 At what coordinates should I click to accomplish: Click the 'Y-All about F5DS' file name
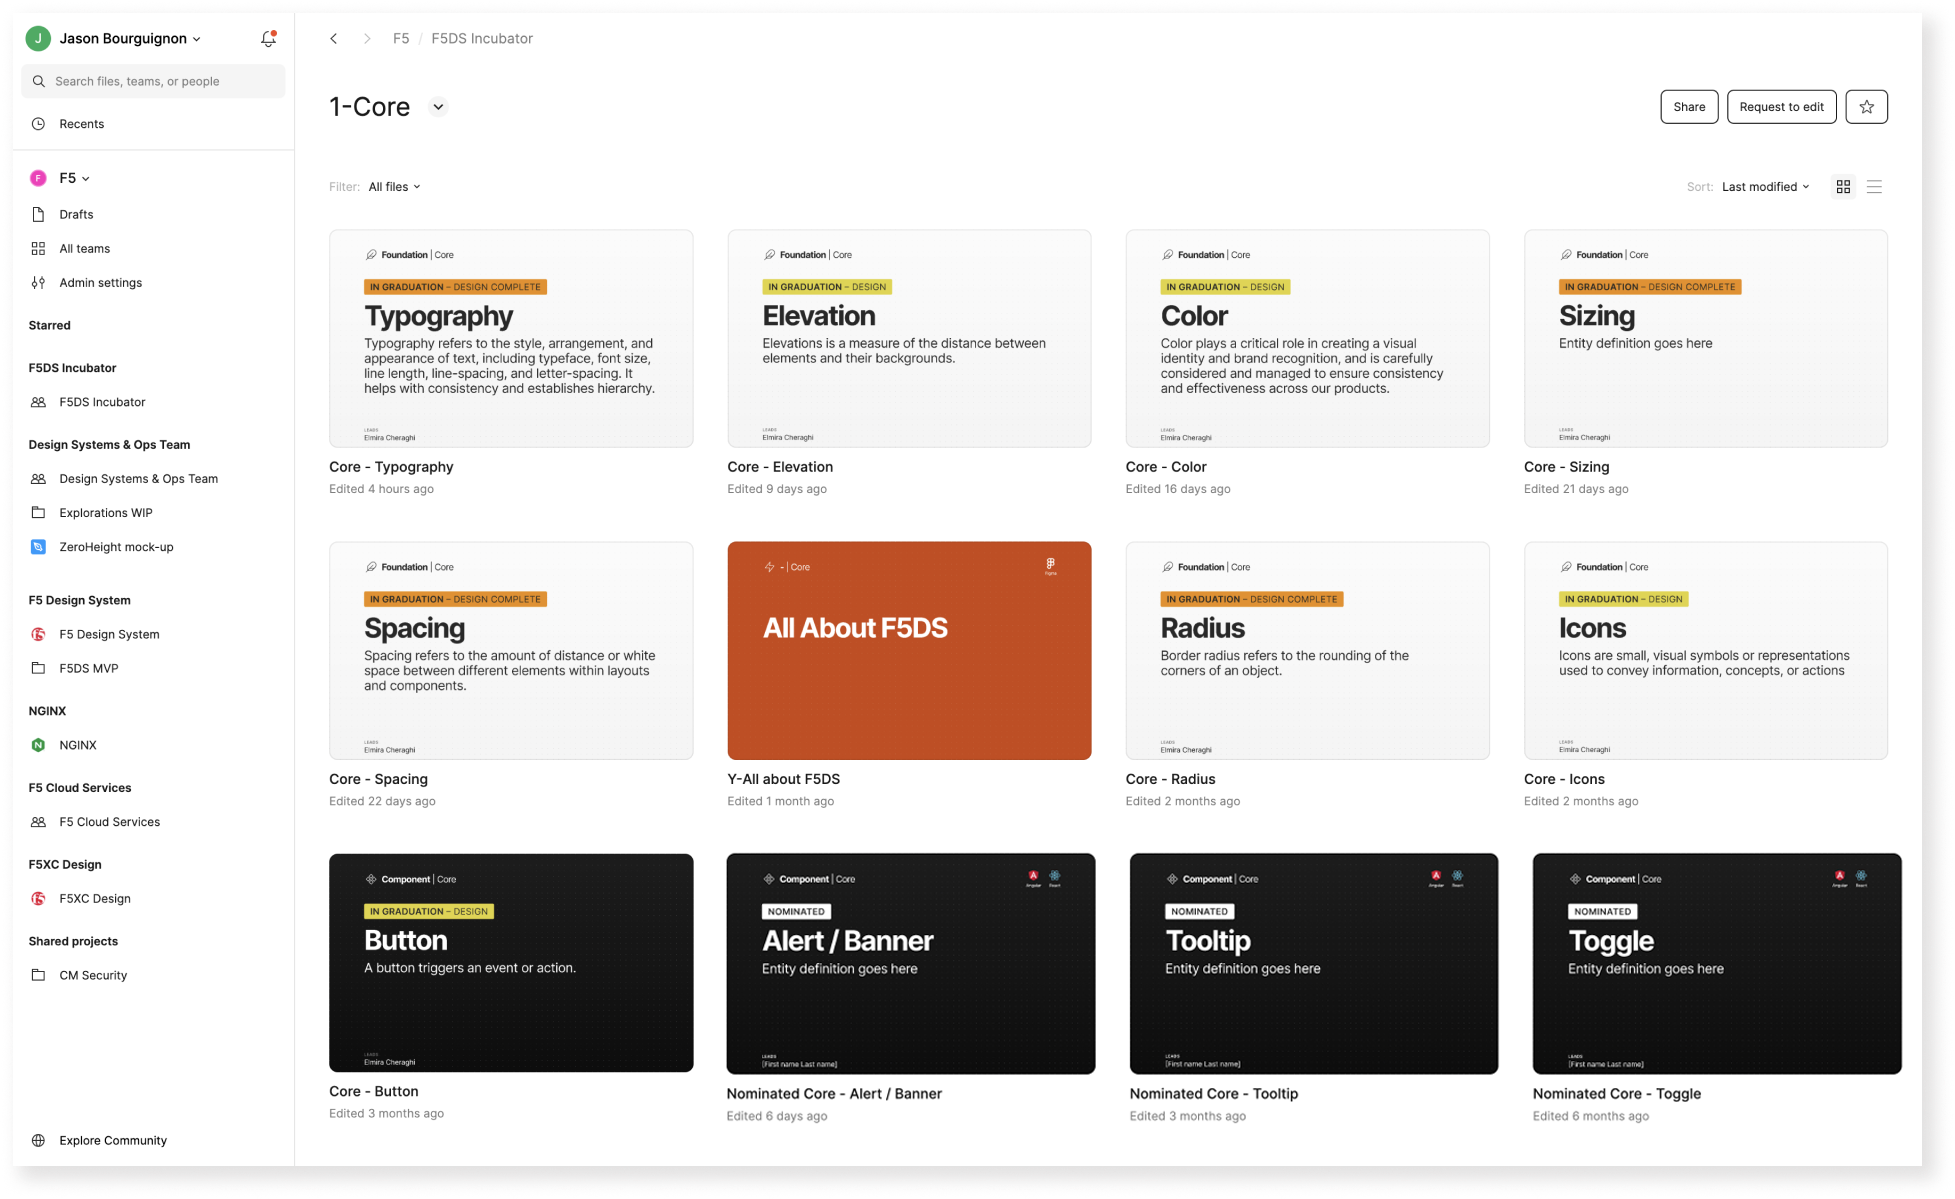(x=783, y=779)
